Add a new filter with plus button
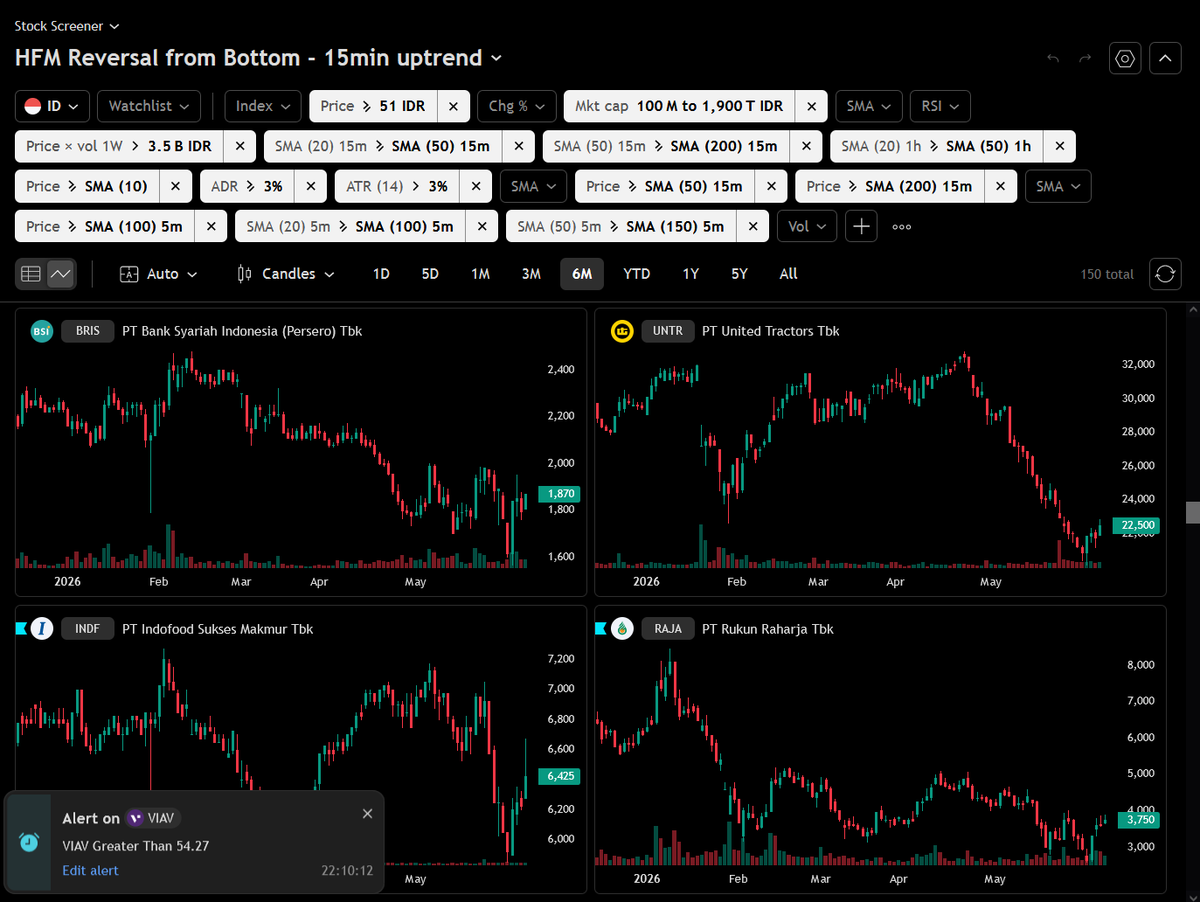This screenshot has height=902, width=1200. tap(861, 226)
